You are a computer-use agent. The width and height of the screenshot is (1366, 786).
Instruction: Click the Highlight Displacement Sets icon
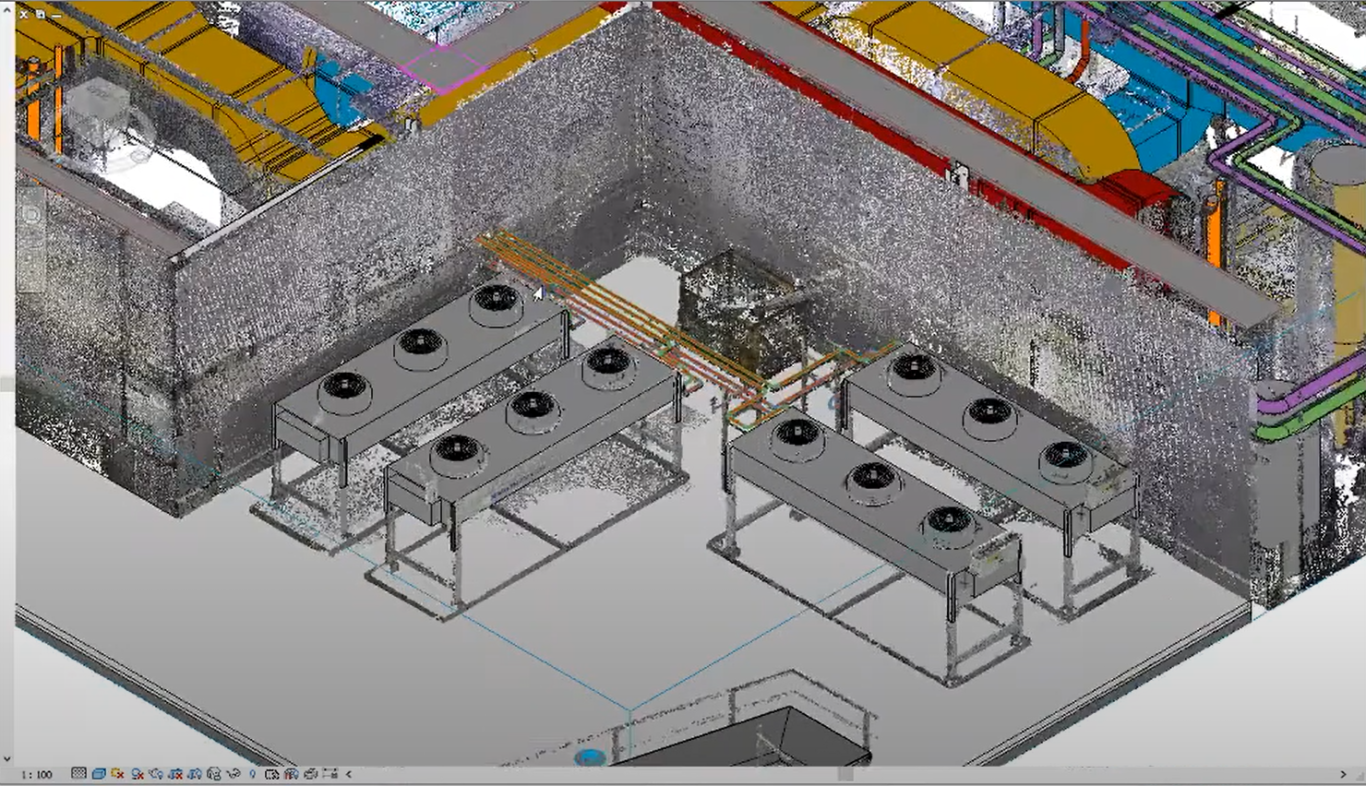[x=310, y=774]
